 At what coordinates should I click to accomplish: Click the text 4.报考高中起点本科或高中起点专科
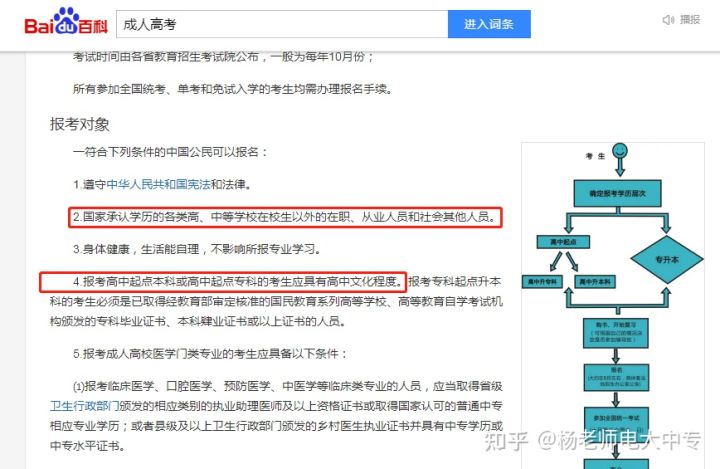click(x=238, y=282)
